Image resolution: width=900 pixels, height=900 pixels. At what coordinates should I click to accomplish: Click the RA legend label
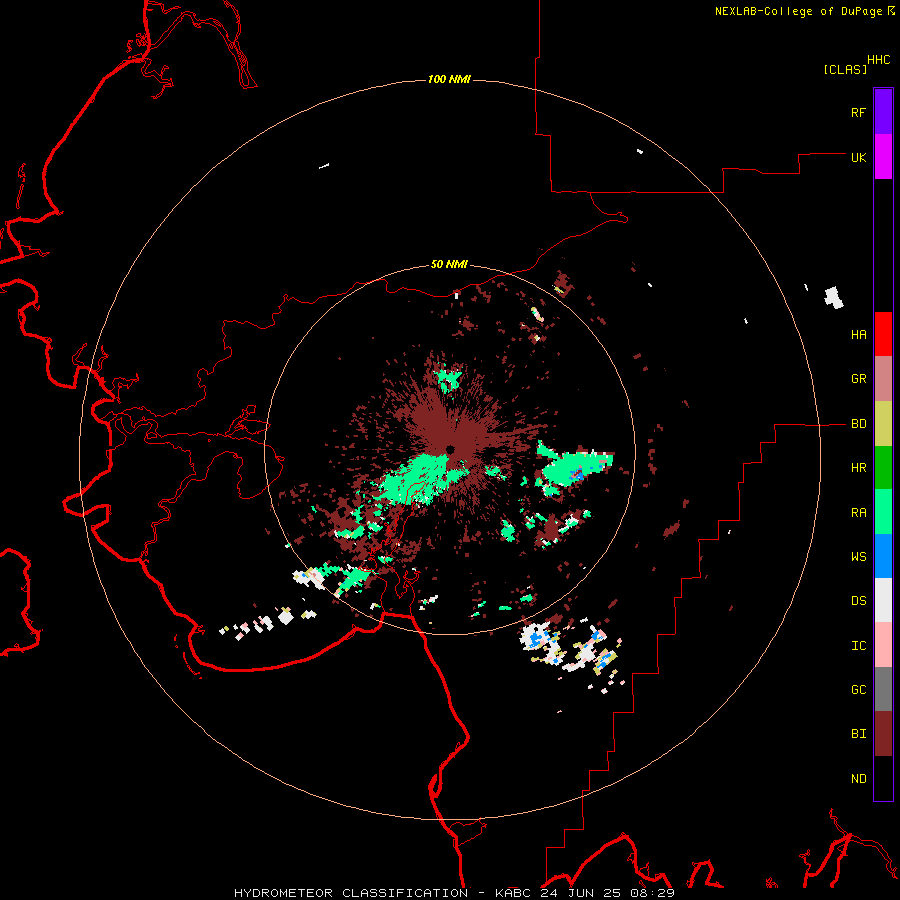pyautogui.click(x=858, y=513)
